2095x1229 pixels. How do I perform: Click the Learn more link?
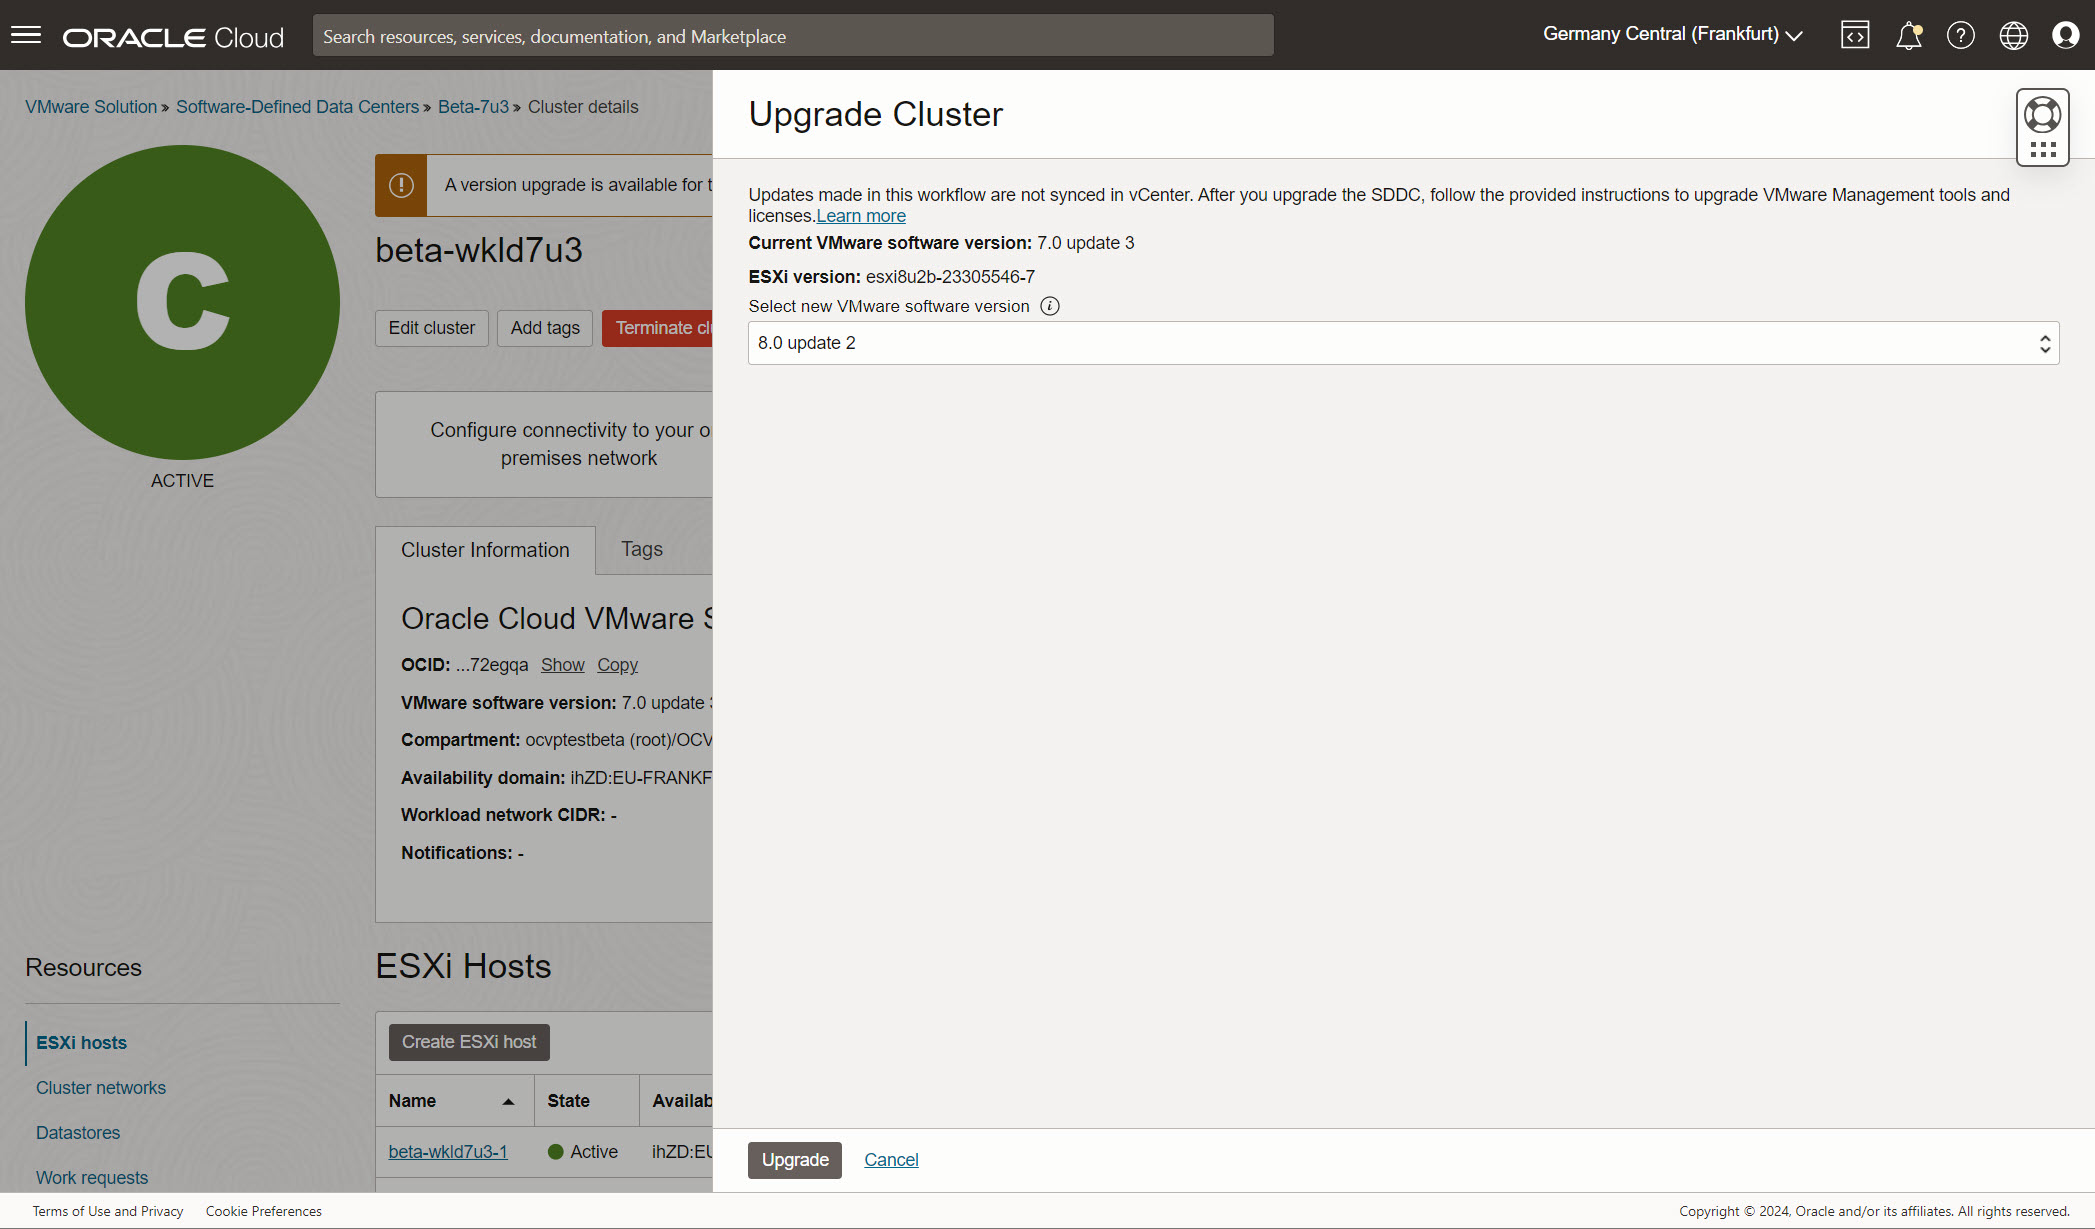(x=860, y=216)
